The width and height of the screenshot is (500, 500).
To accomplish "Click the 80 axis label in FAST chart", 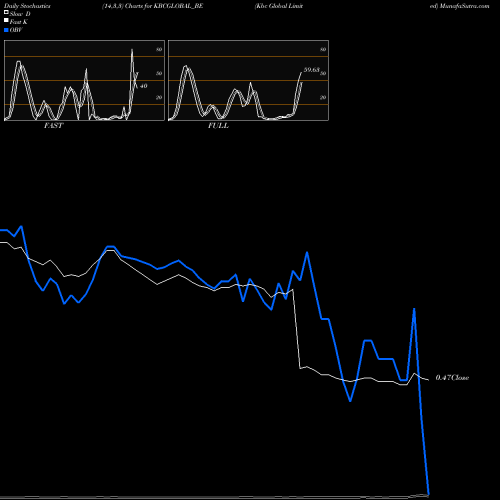I will tap(159, 49).
